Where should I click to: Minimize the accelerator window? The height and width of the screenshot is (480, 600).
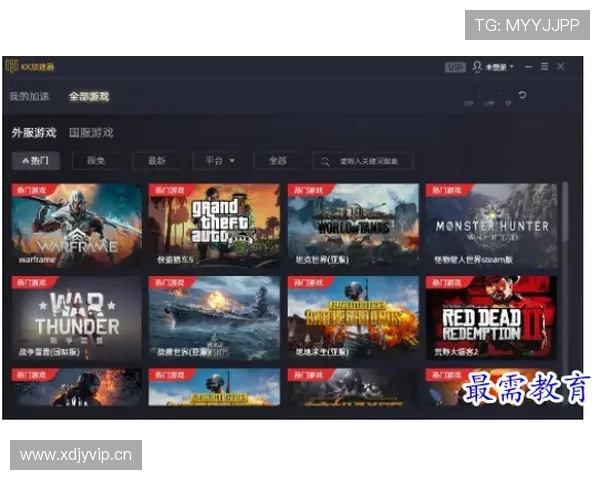pos(528,67)
